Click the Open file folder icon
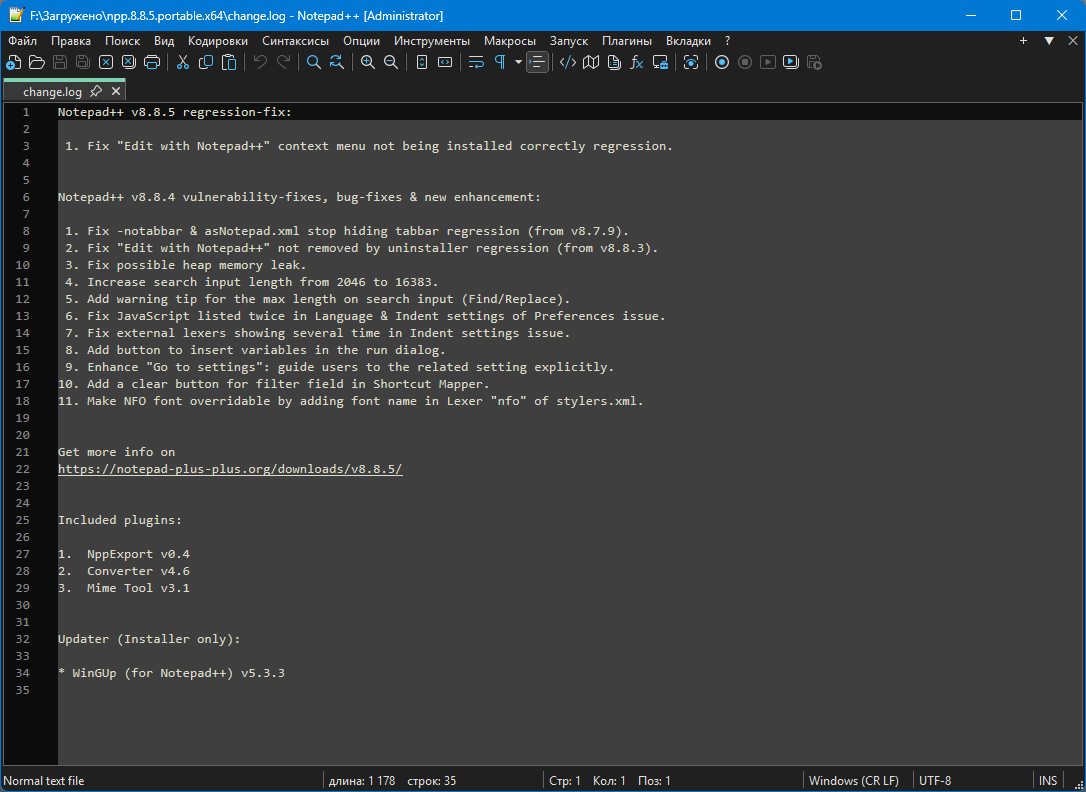The height and width of the screenshot is (792, 1086). pyautogui.click(x=36, y=62)
